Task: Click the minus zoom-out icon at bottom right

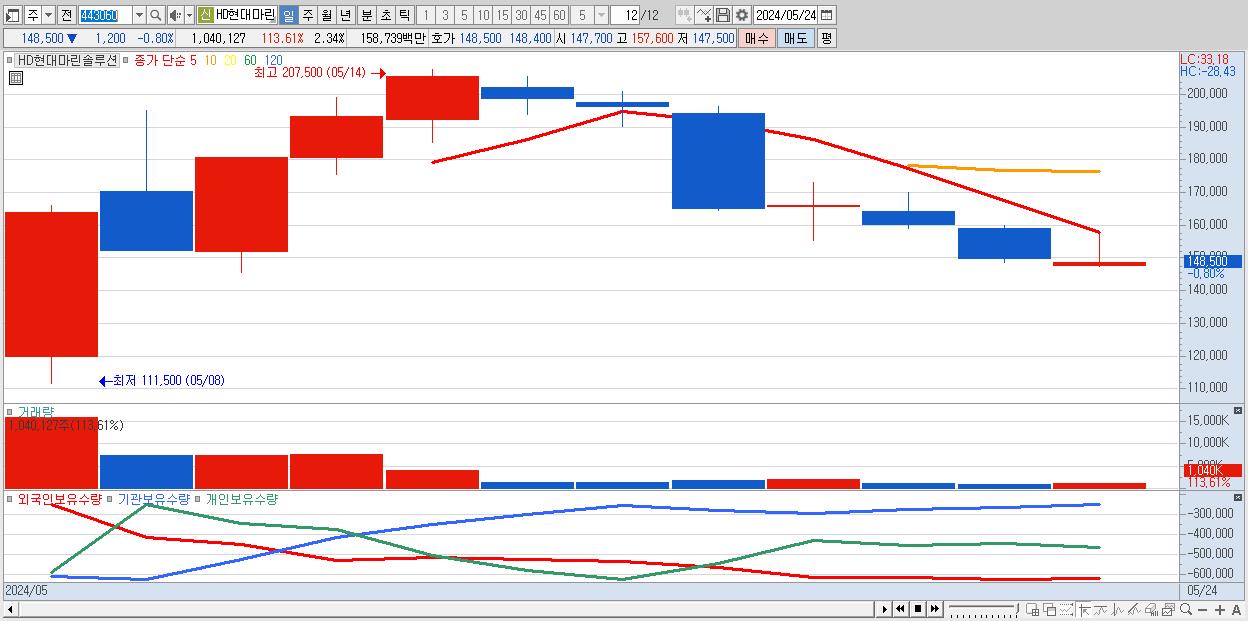Action: (1202, 609)
